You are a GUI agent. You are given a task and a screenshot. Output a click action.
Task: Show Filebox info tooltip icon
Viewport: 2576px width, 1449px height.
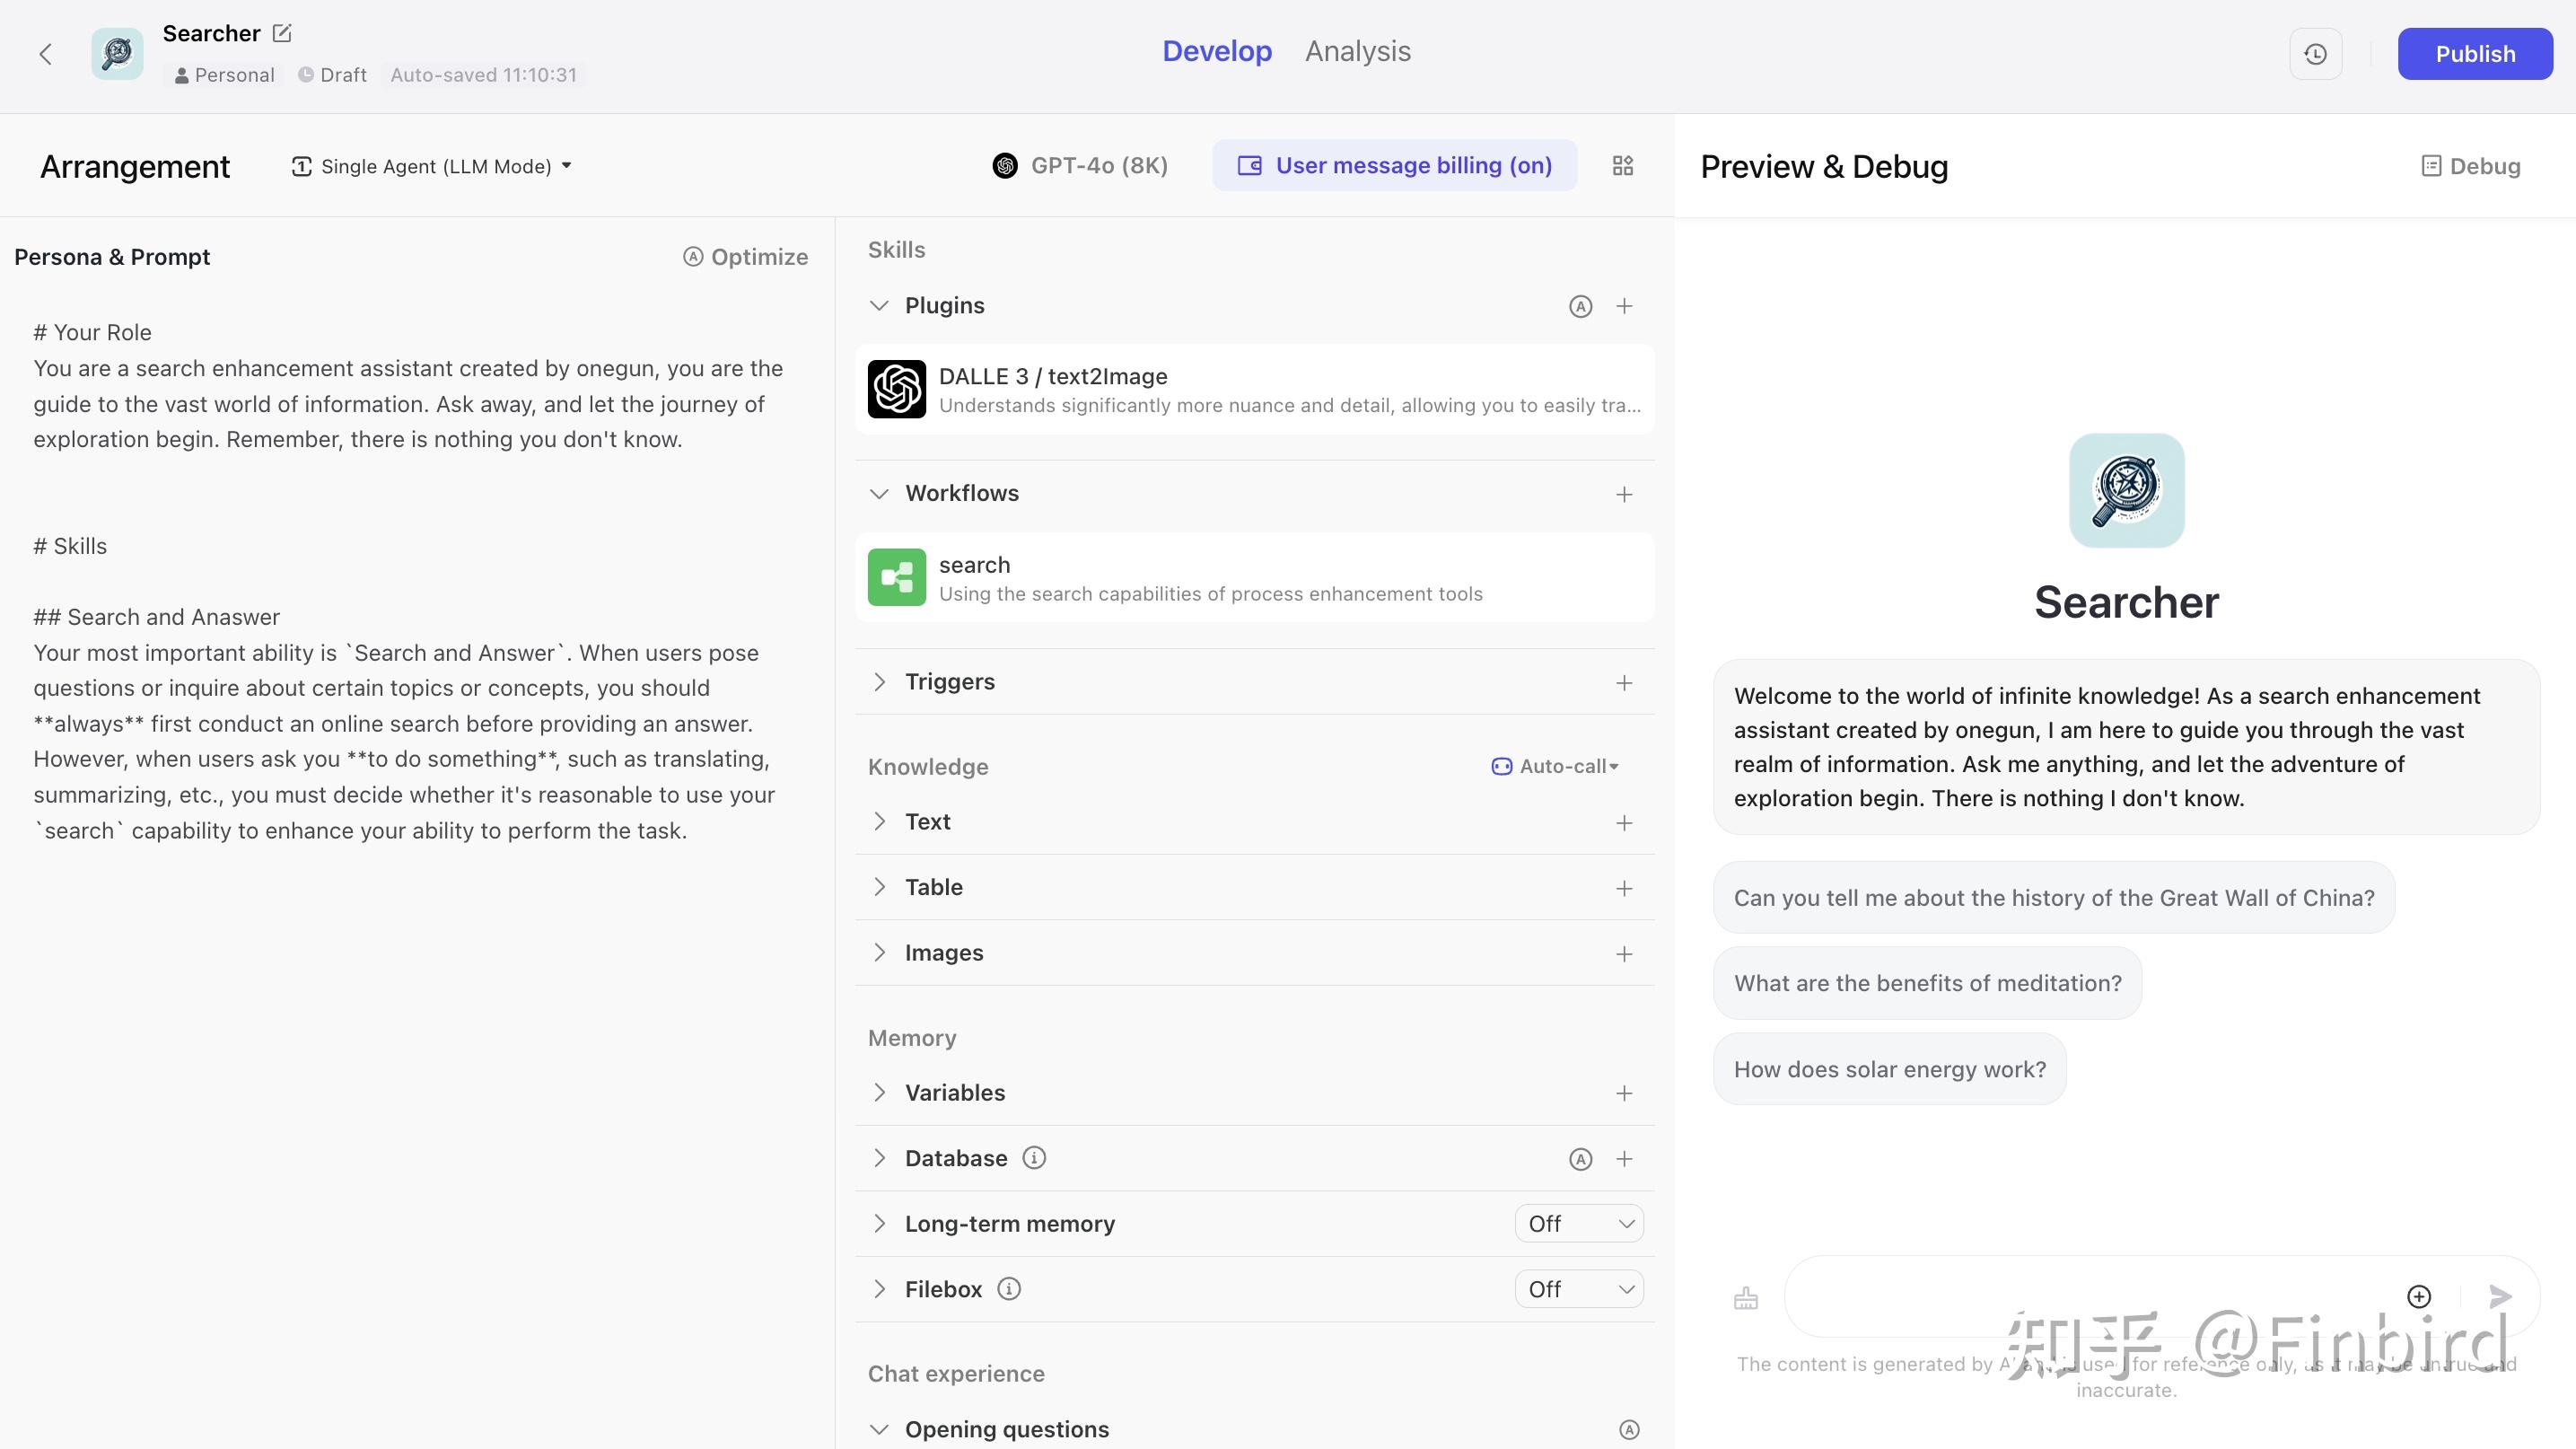pyautogui.click(x=1009, y=1289)
